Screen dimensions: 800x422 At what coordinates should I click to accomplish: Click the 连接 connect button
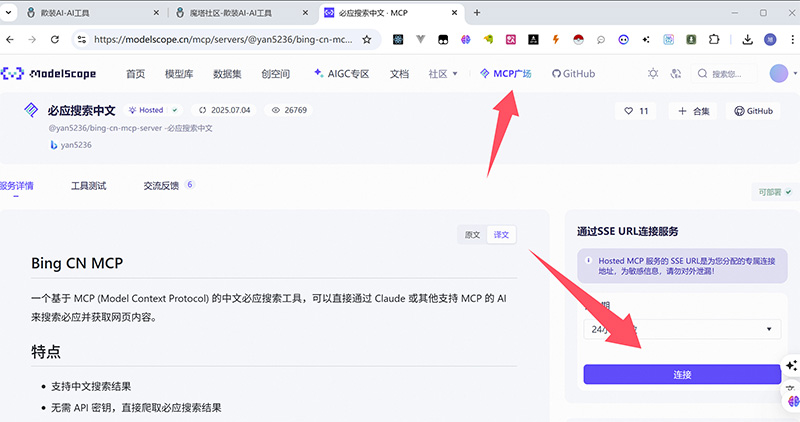point(682,375)
